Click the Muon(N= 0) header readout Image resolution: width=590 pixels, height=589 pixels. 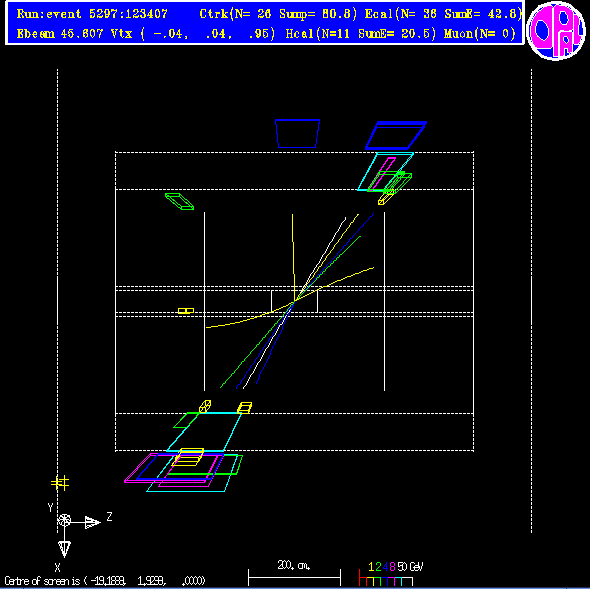tap(480, 34)
